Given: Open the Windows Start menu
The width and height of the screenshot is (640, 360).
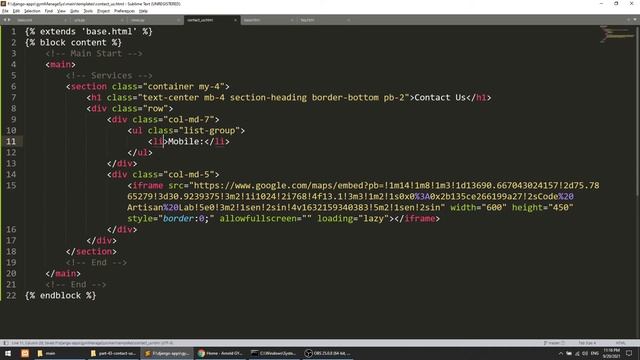Looking at the screenshot, I should (8, 353).
